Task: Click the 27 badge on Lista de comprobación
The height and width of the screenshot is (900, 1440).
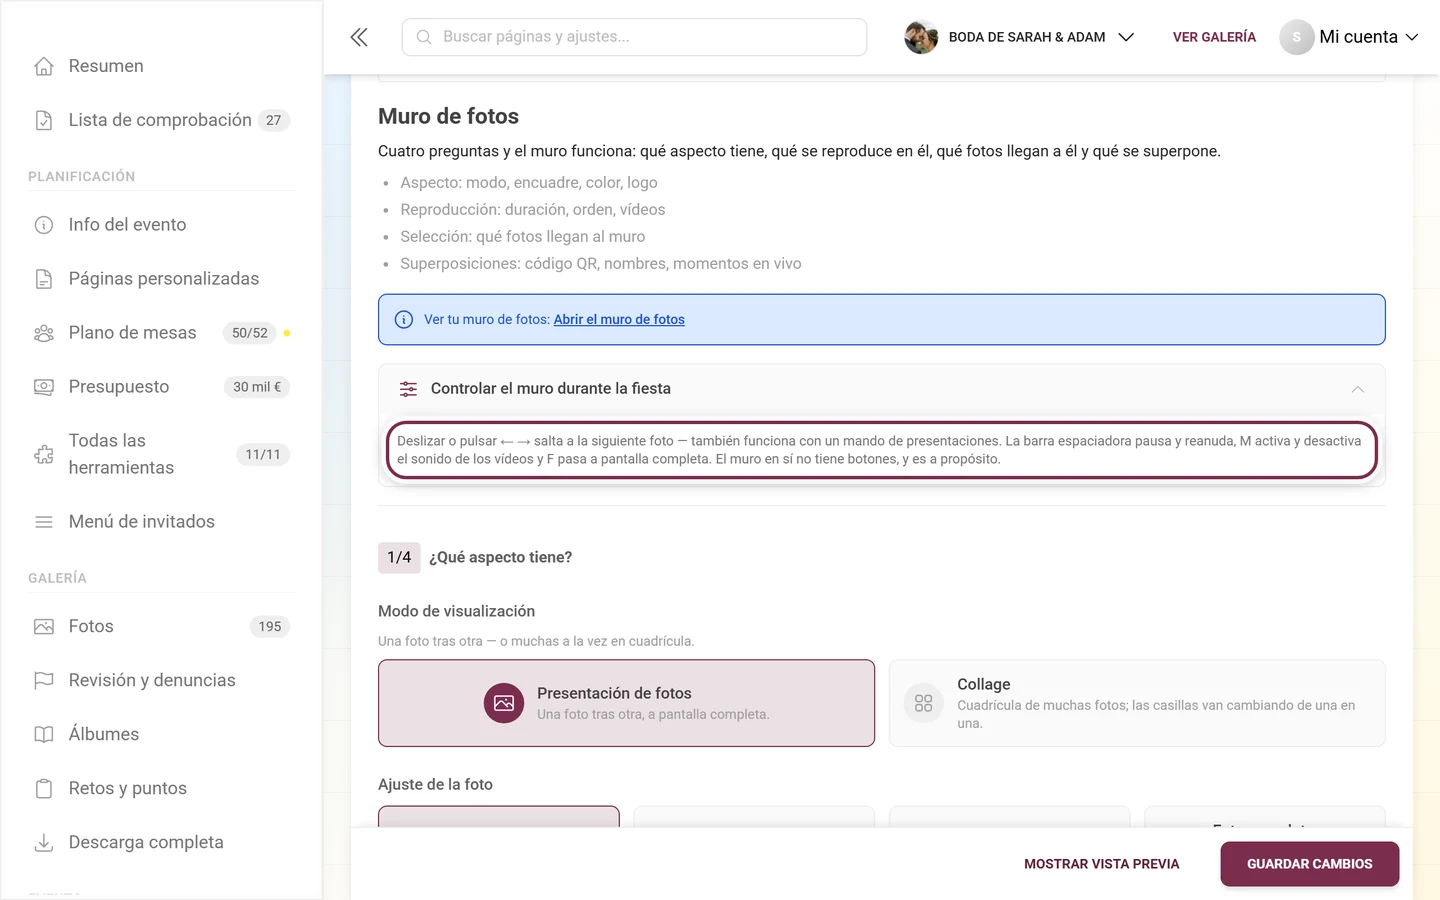Action: pyautogui.click(x=274, y=120)
